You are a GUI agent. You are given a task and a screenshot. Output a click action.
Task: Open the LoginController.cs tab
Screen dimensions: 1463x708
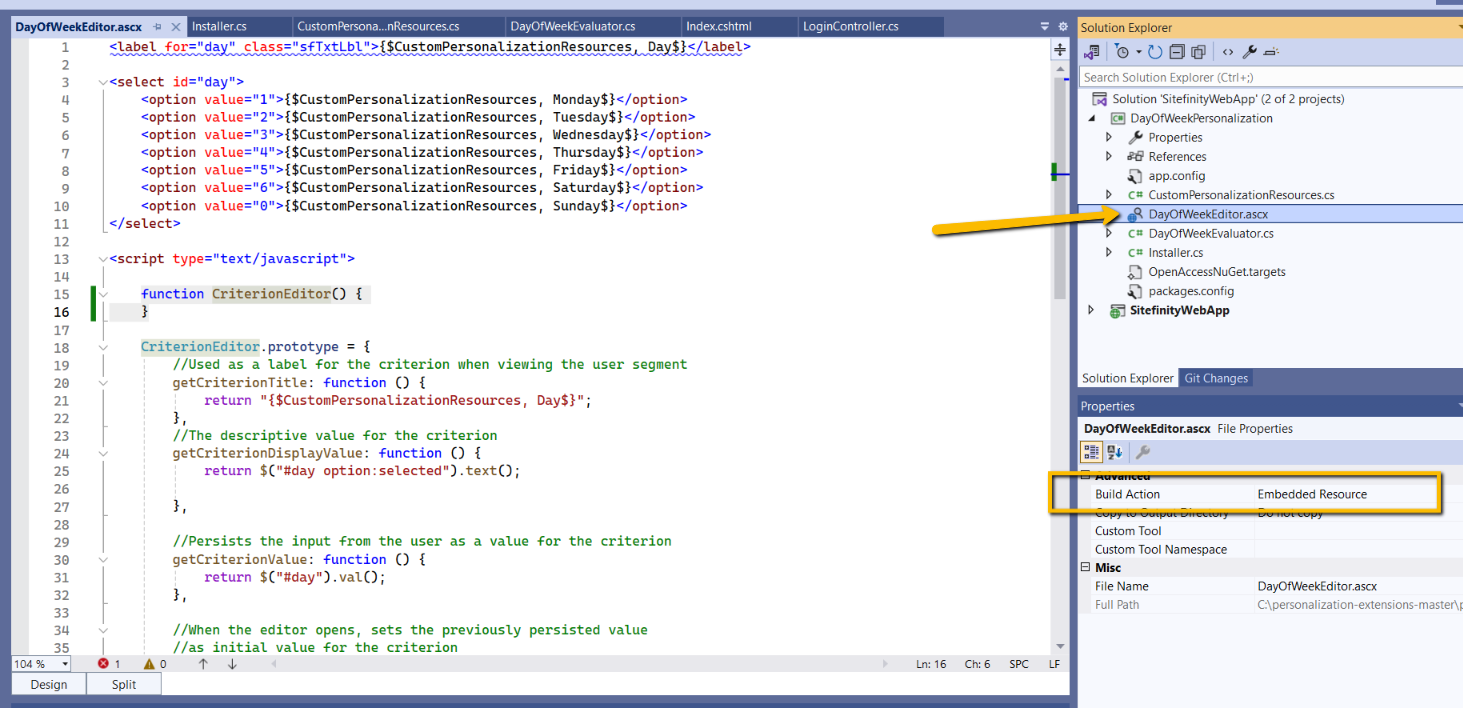pyautogui.click(x=850, y=27)
